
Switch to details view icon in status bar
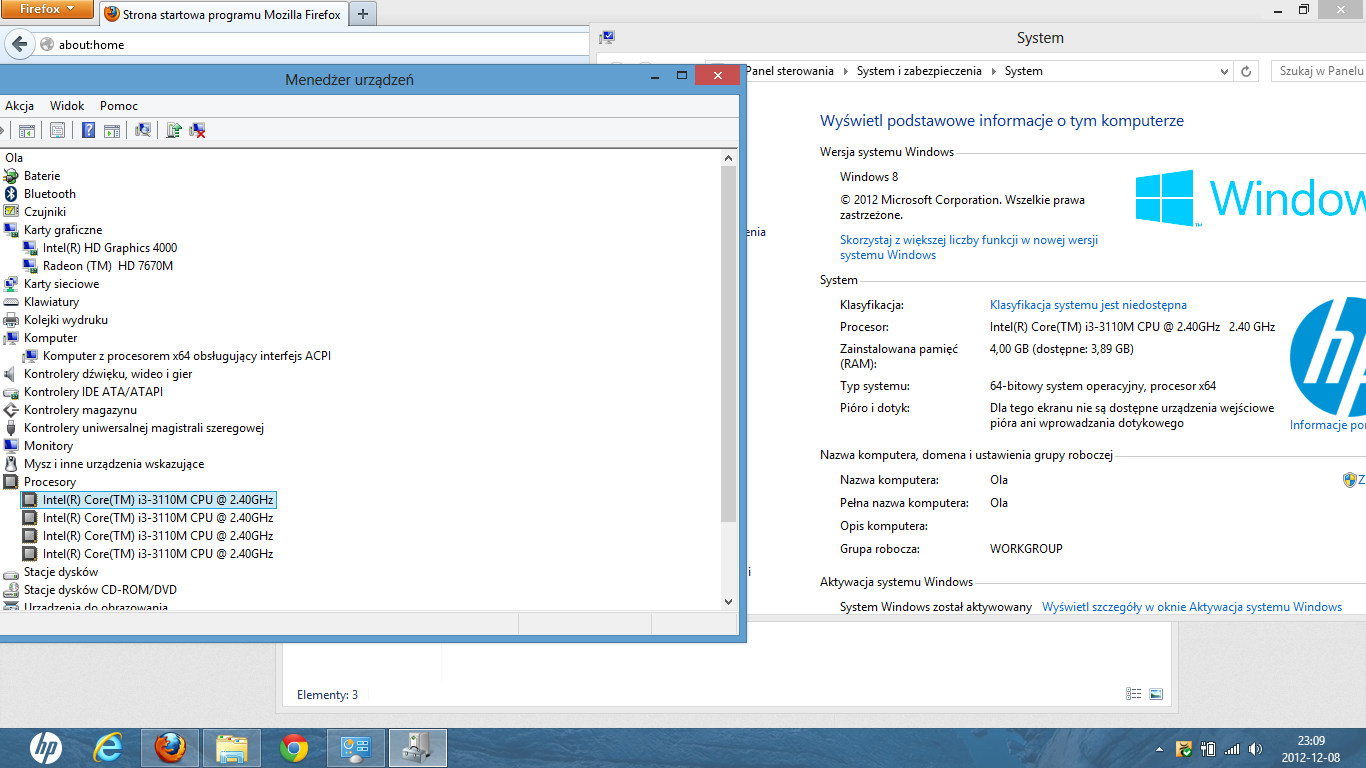click(1133, 694)
